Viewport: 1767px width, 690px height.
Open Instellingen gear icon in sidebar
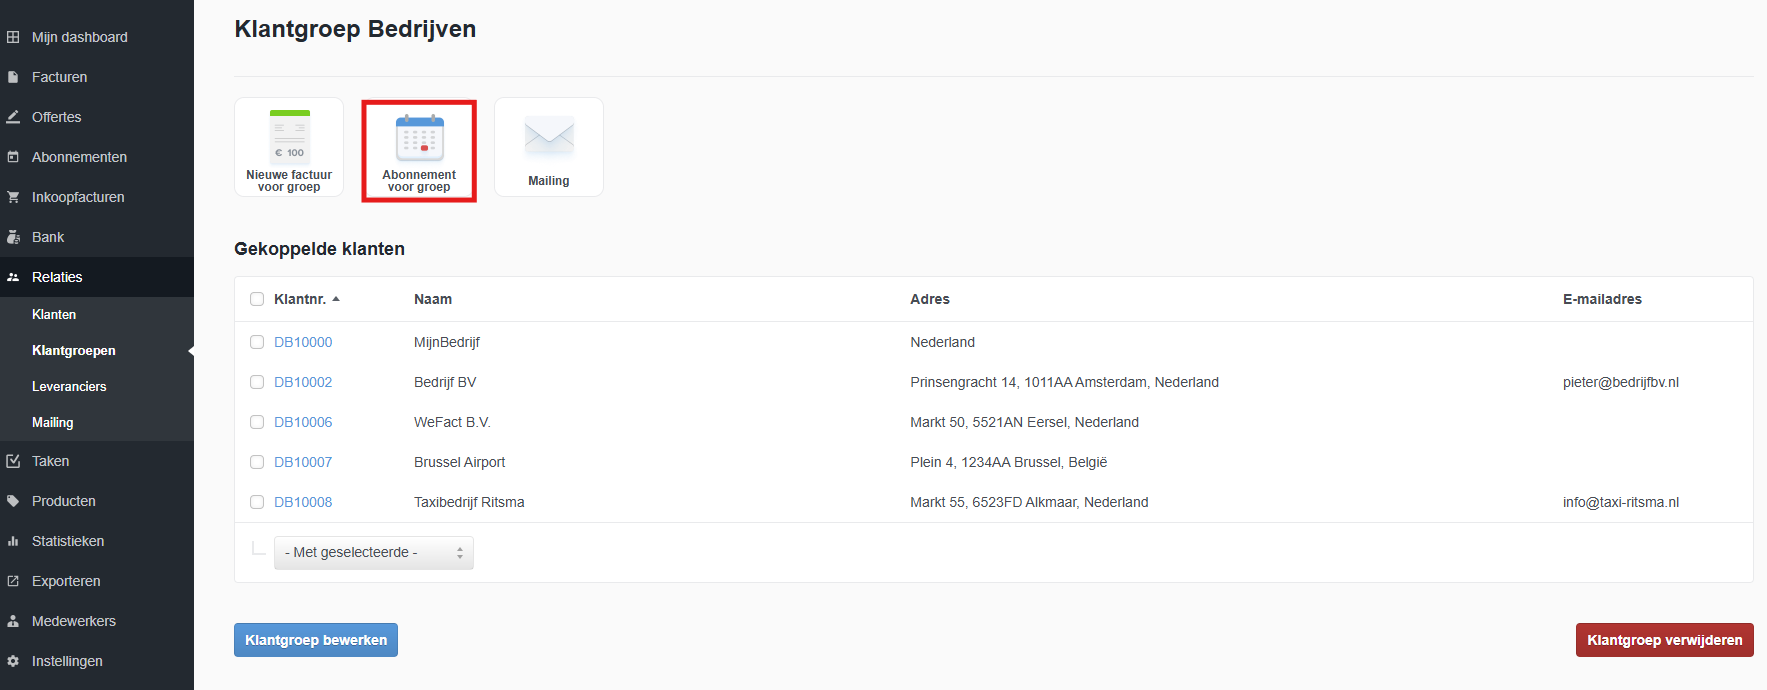[x=13, y=661]
